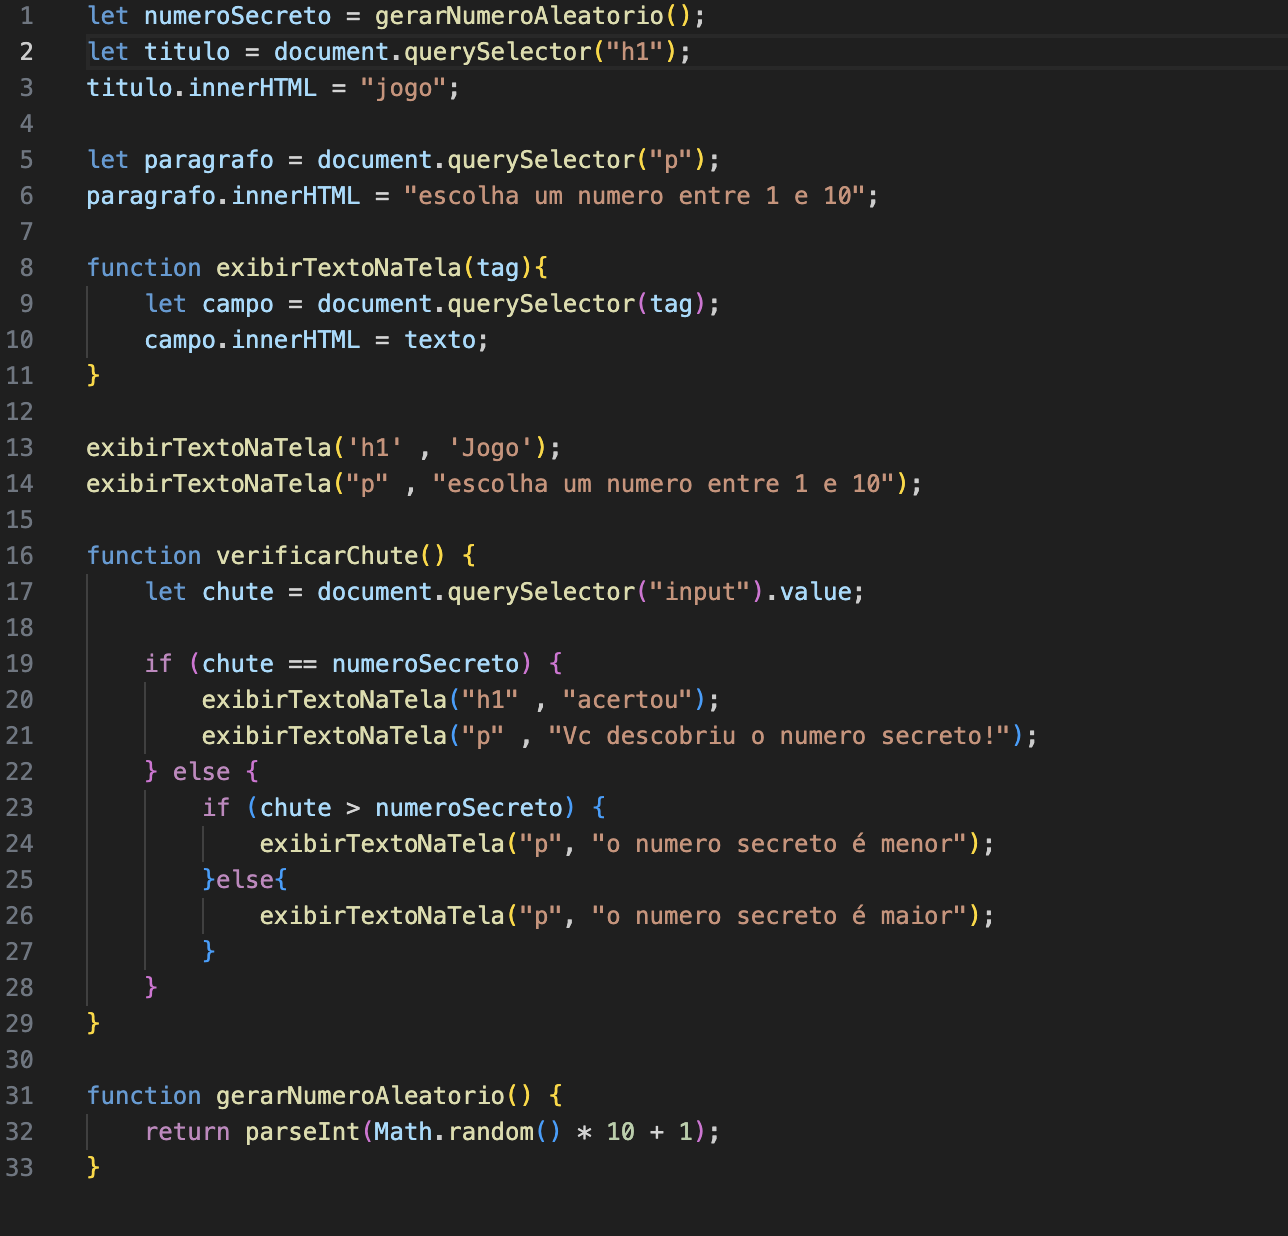Select line number 2 in gutter
Screen dimensions: 1288x1236
click(26, 52)
